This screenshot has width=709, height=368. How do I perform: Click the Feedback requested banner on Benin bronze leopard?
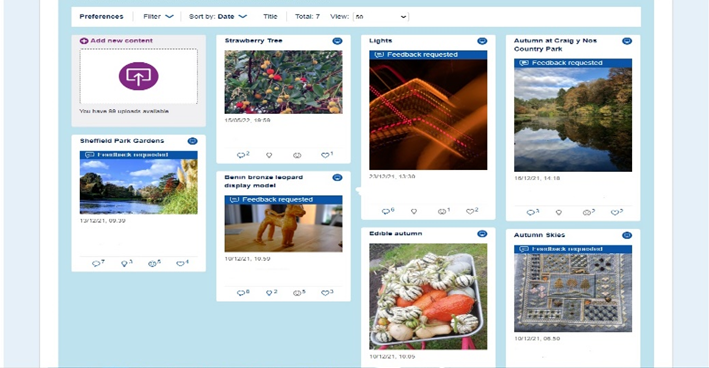tap(284, 200)
